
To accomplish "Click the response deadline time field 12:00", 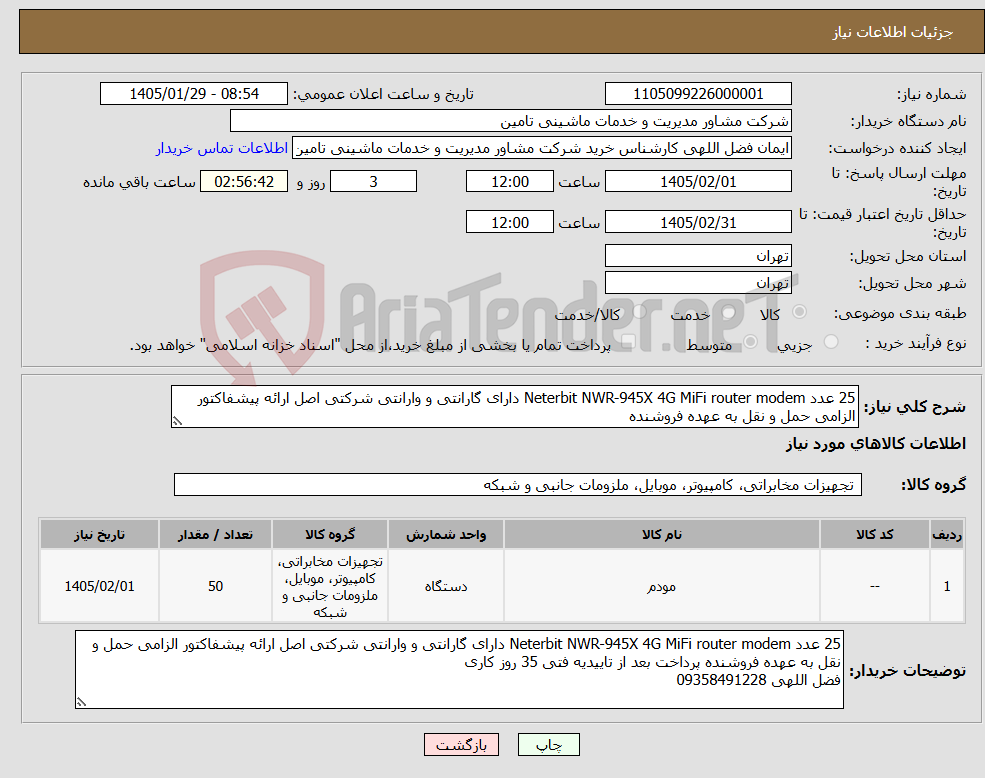I will pyautogui.click(x=509, y=182).
